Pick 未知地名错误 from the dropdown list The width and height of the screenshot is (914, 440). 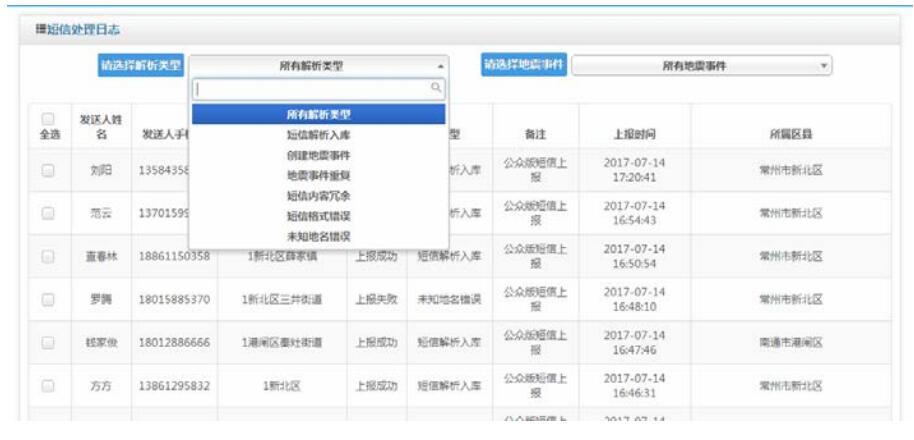319,236
